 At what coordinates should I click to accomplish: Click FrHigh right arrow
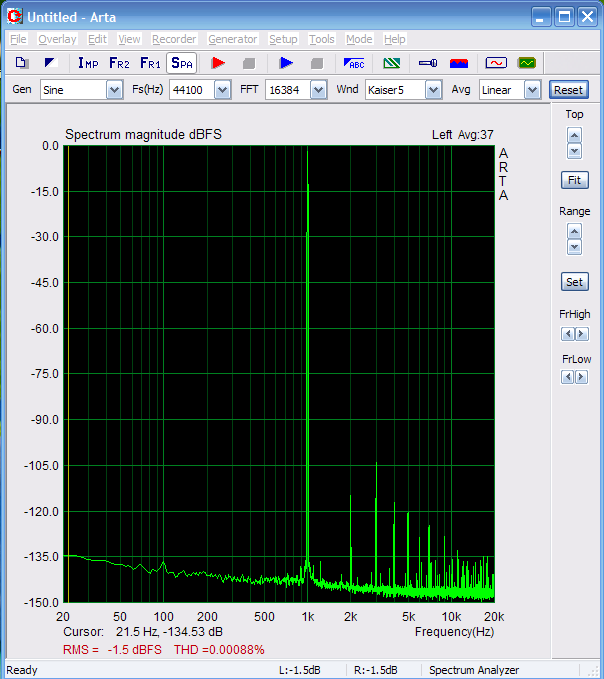coord(582,334)
